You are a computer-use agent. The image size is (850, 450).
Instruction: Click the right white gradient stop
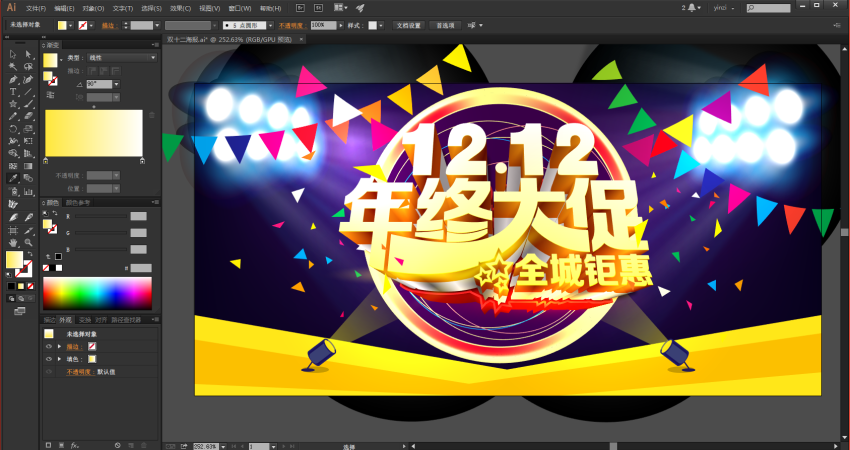[x=143, y=160]
